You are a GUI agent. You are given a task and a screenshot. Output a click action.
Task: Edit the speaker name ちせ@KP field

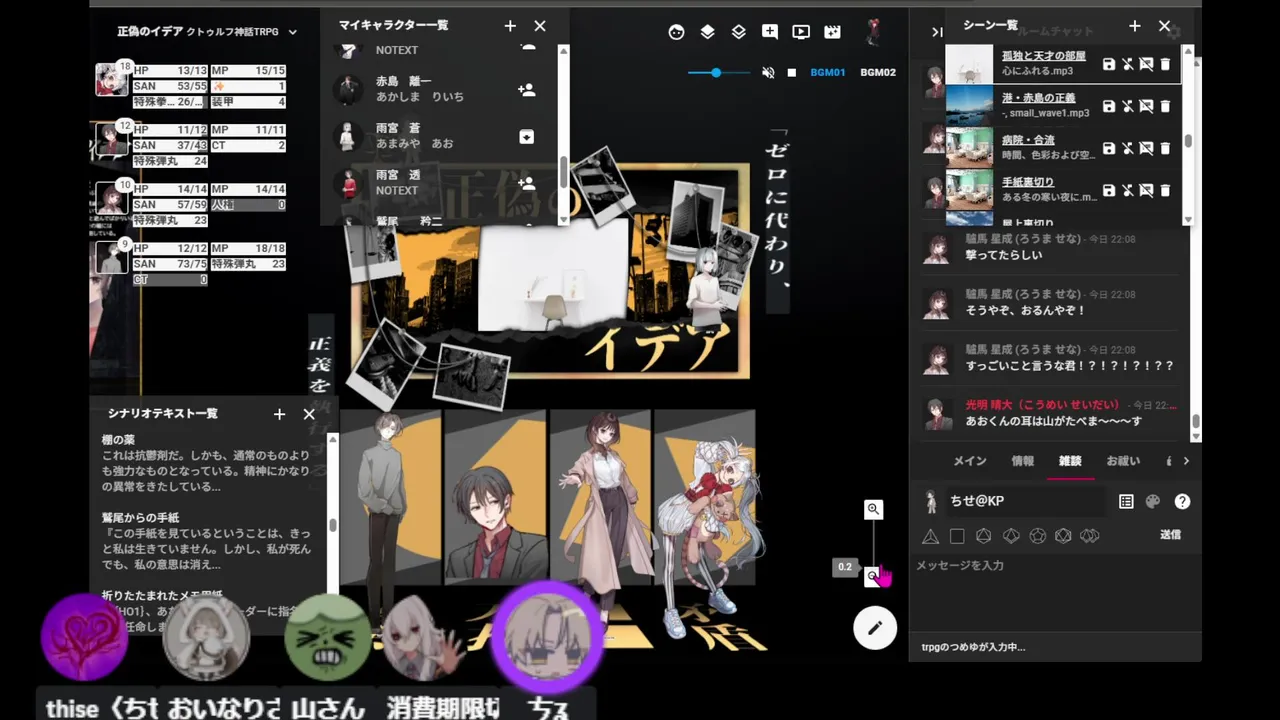(1028, 501)
